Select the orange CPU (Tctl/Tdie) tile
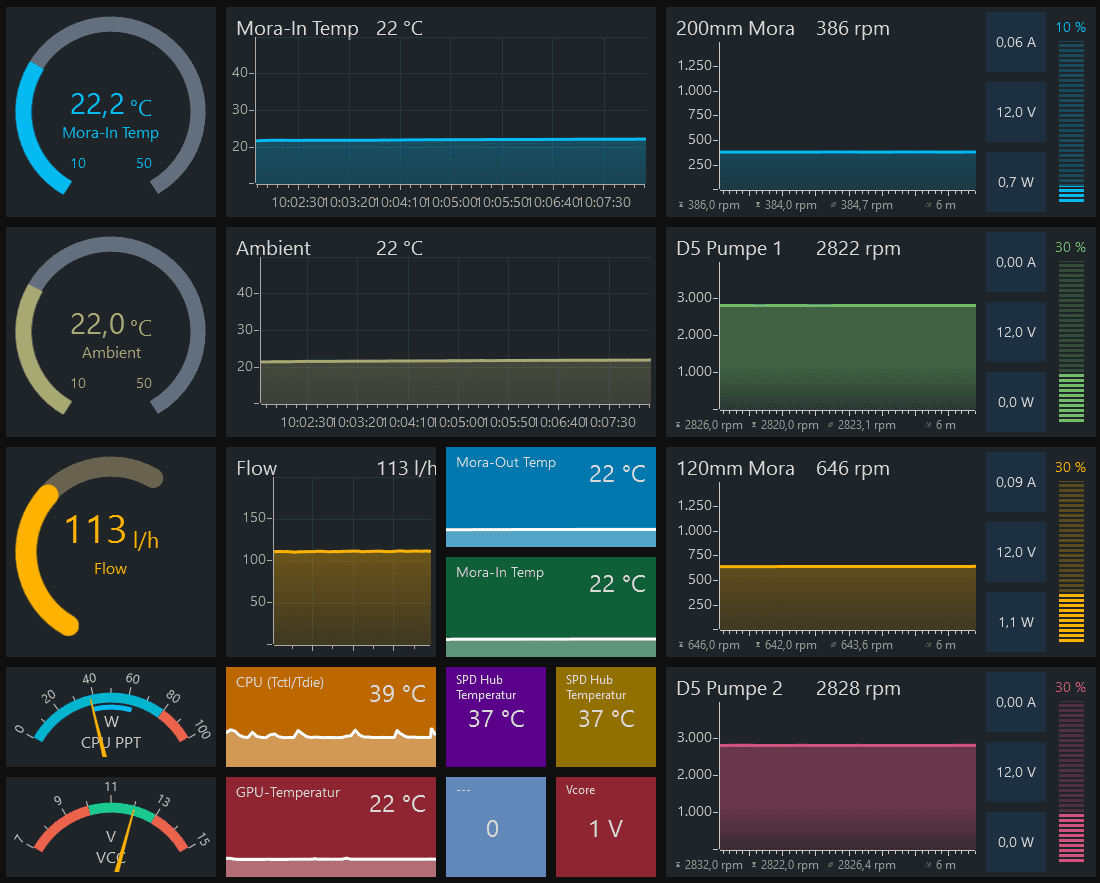Image resolution: width=1100 pixels, height=883 pixels. pos(331,717)
